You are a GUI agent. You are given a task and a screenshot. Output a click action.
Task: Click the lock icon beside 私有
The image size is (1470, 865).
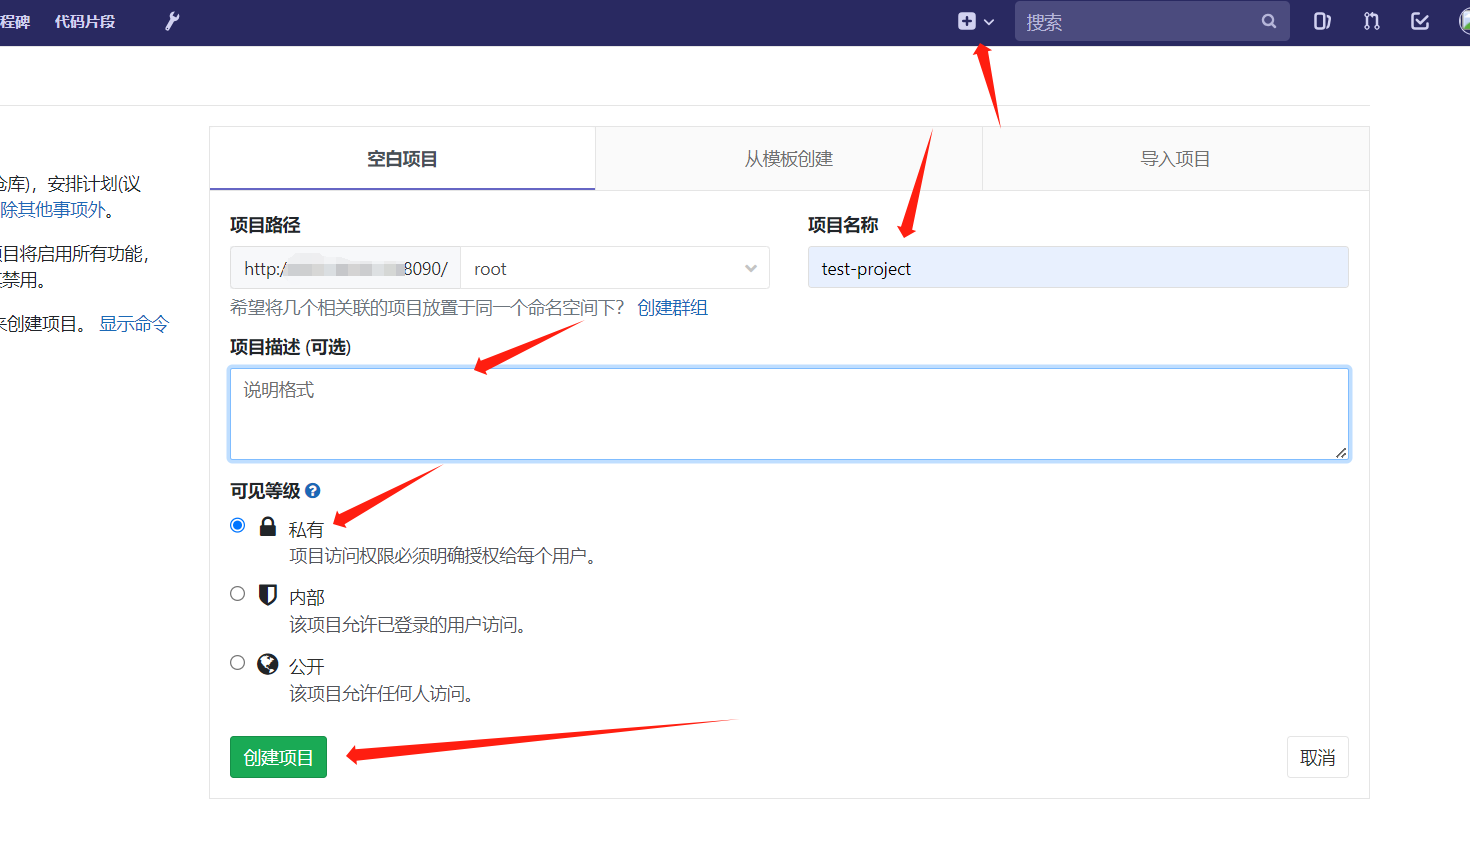click(268, 526)
